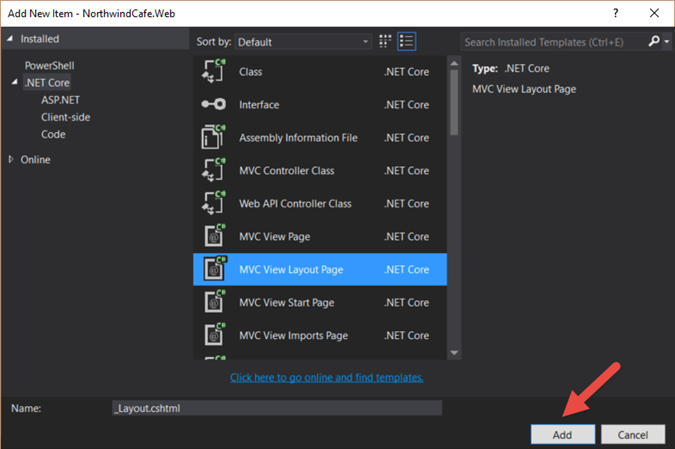This screenshot has height=449, width=675.
Task: Pick the MVC Controller Class icon
Action: click(x=213, y=171)
